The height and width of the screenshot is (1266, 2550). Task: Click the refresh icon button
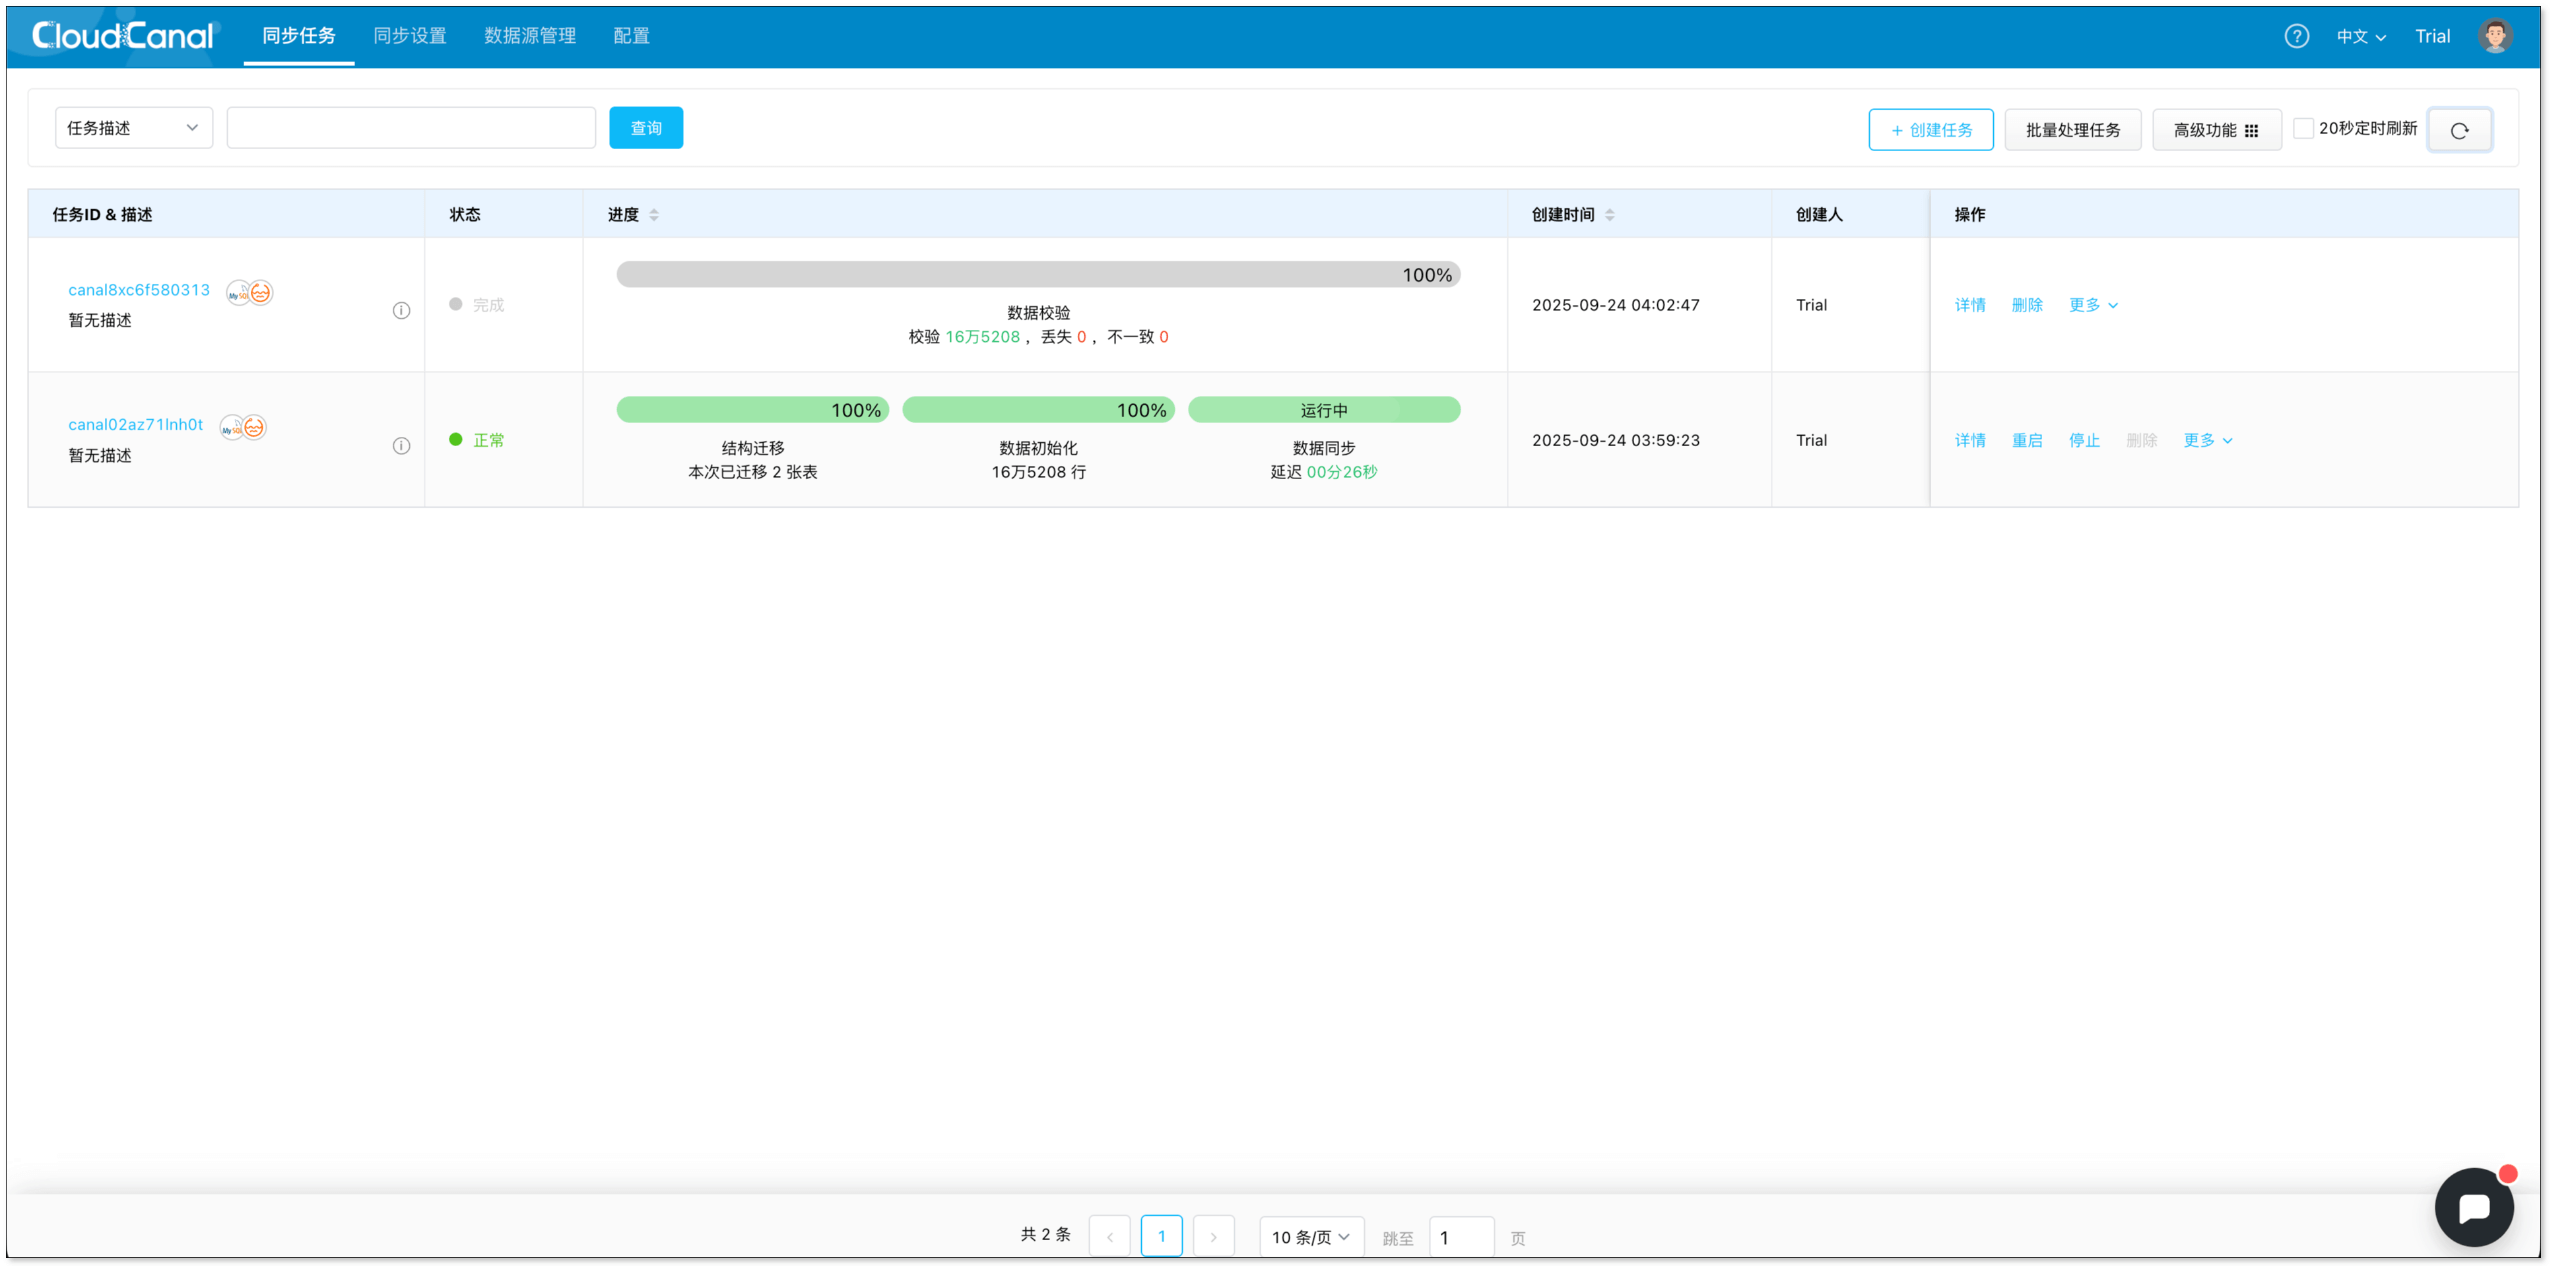coord(2458,130)
